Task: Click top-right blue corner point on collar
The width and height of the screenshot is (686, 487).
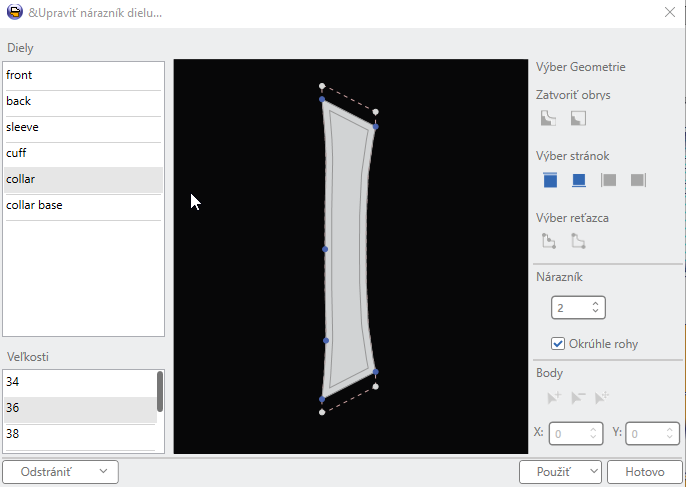Action: [375, 126]
